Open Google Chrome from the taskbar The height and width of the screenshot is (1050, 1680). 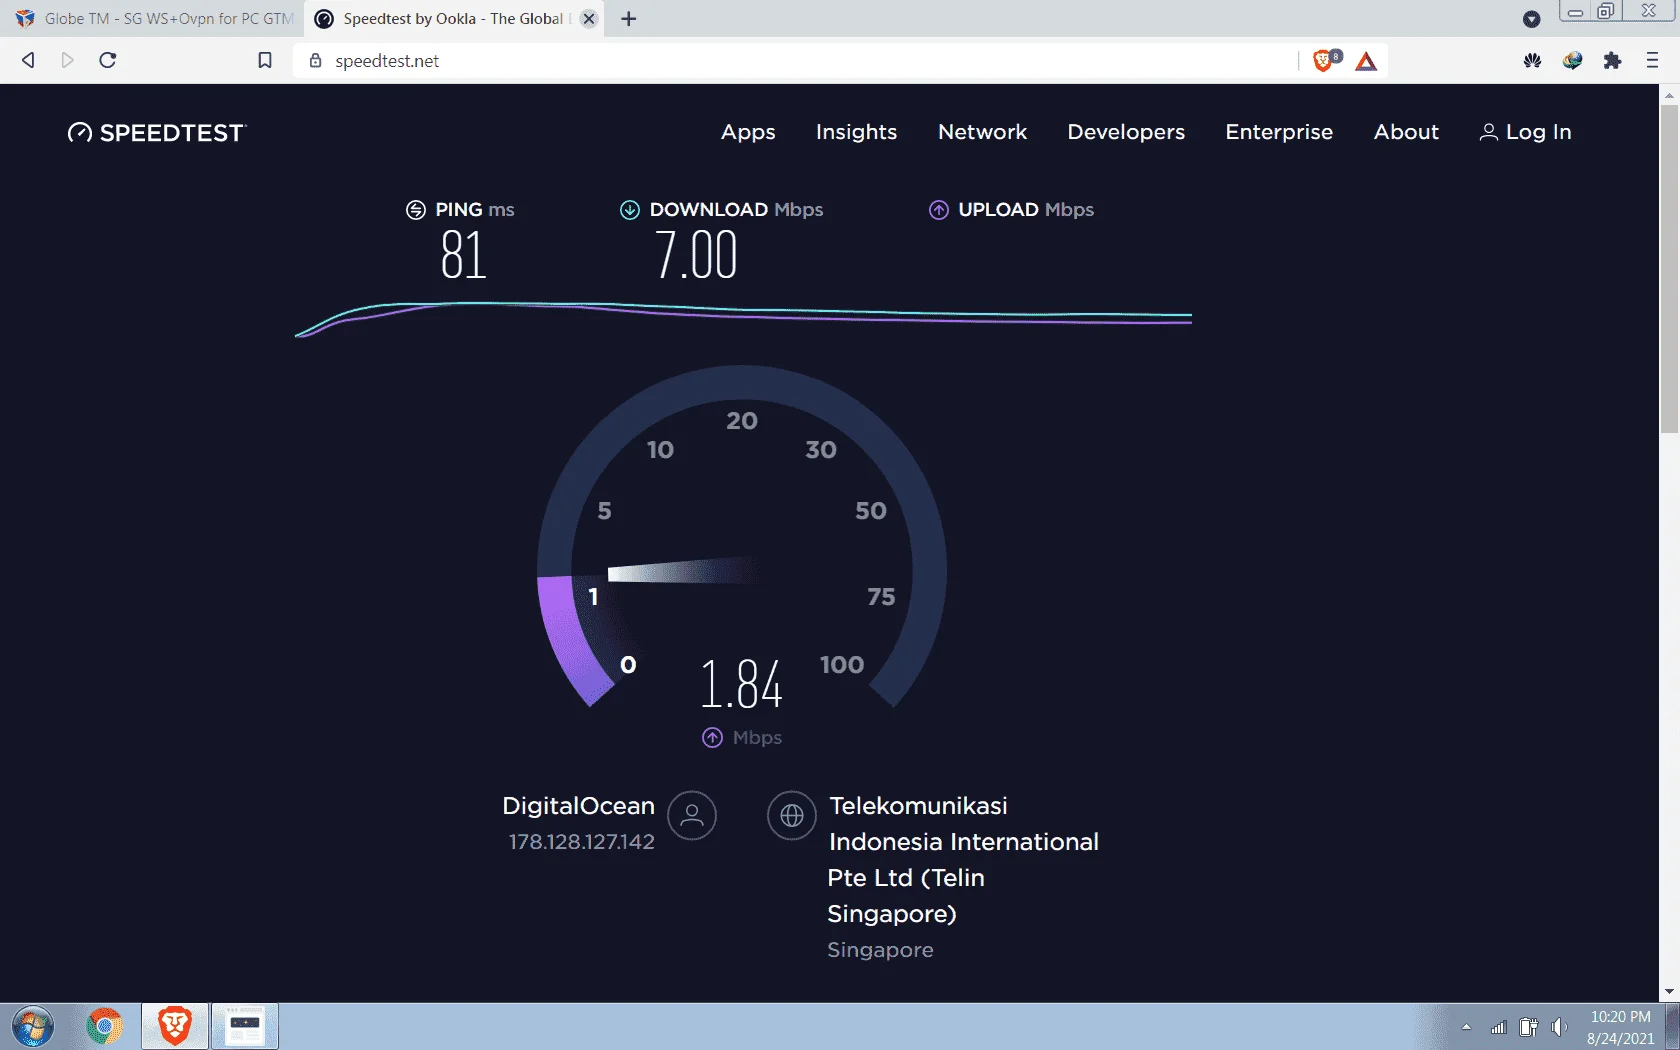[104, 1027]
